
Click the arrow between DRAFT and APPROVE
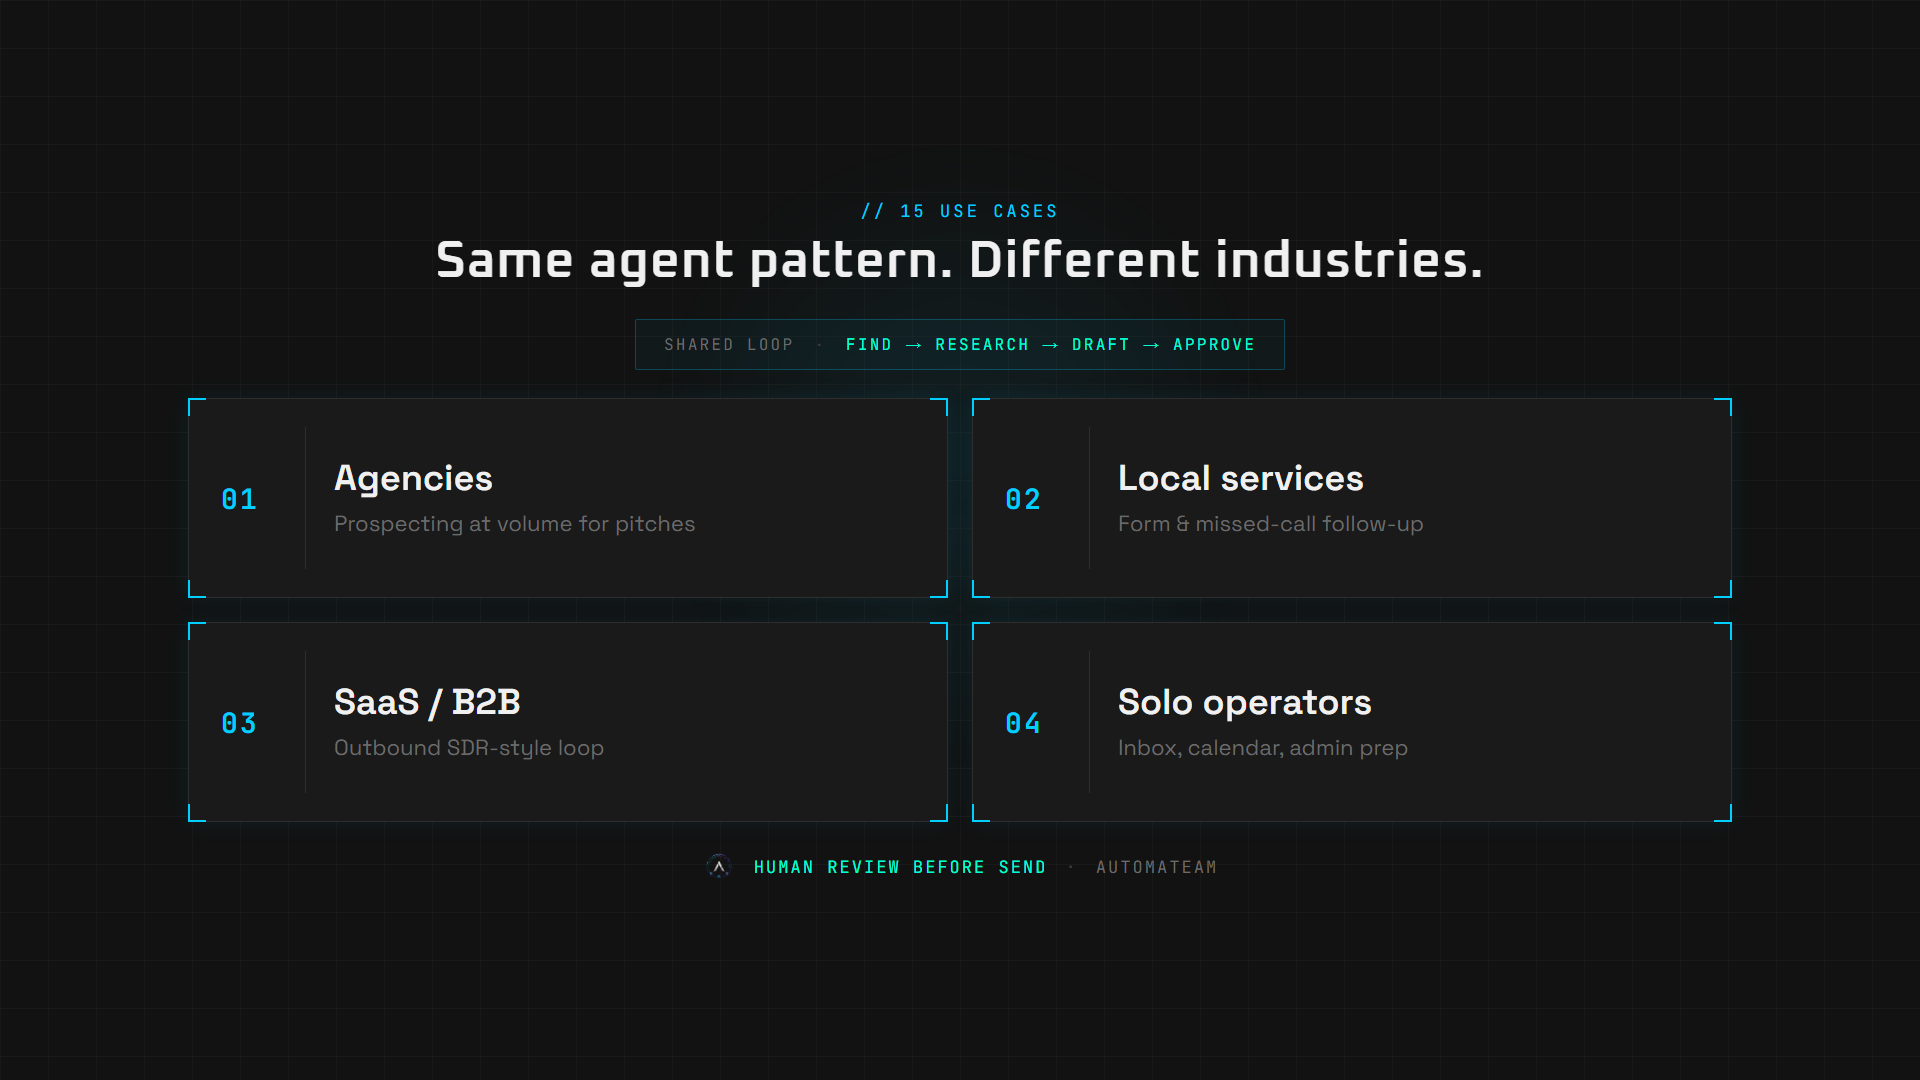1151,345
